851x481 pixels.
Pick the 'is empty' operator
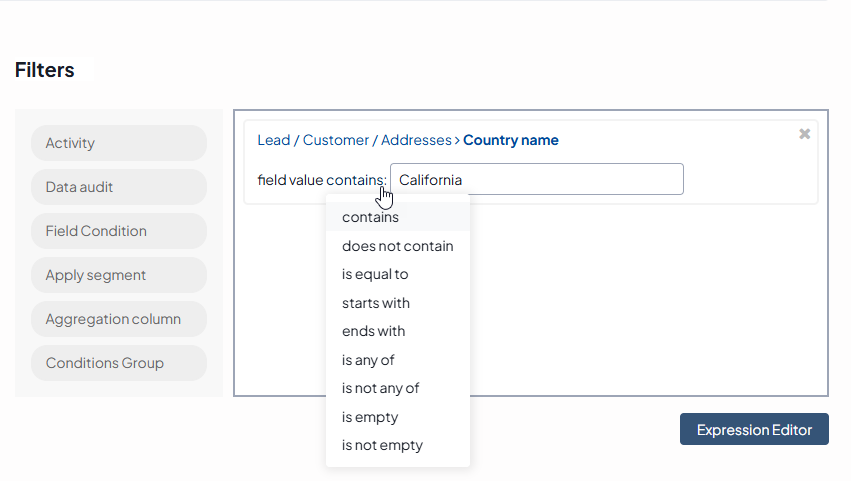tap(370, 417)
